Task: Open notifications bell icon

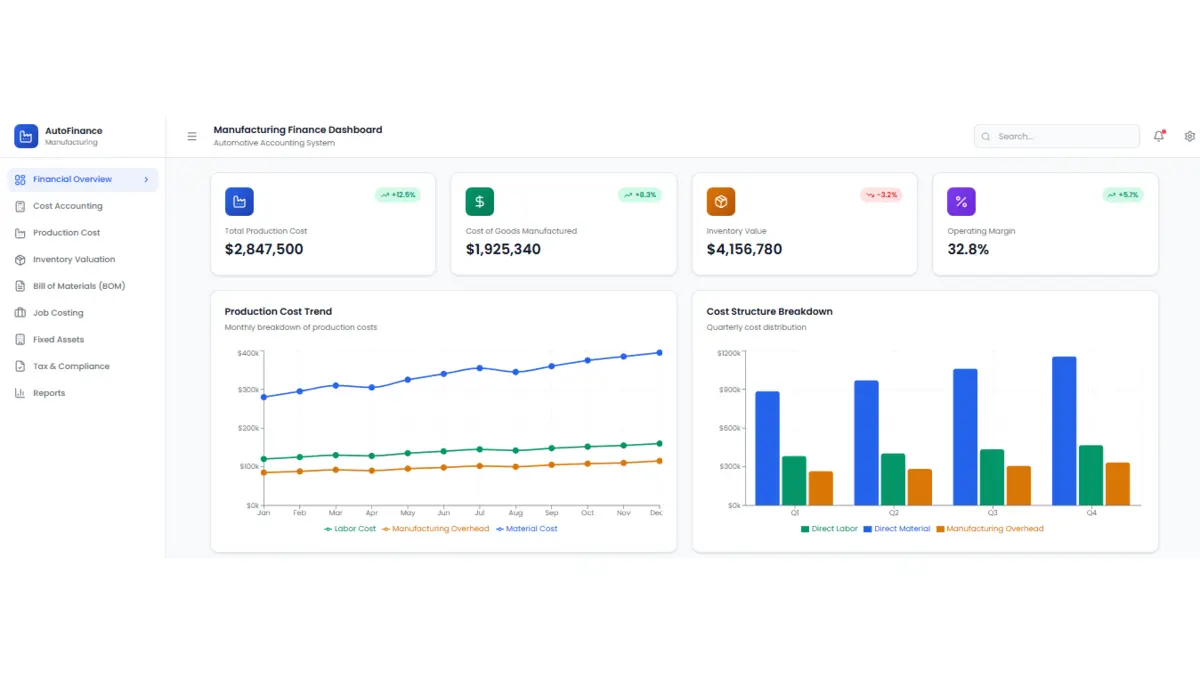Action: click(x=1159, y=136)
